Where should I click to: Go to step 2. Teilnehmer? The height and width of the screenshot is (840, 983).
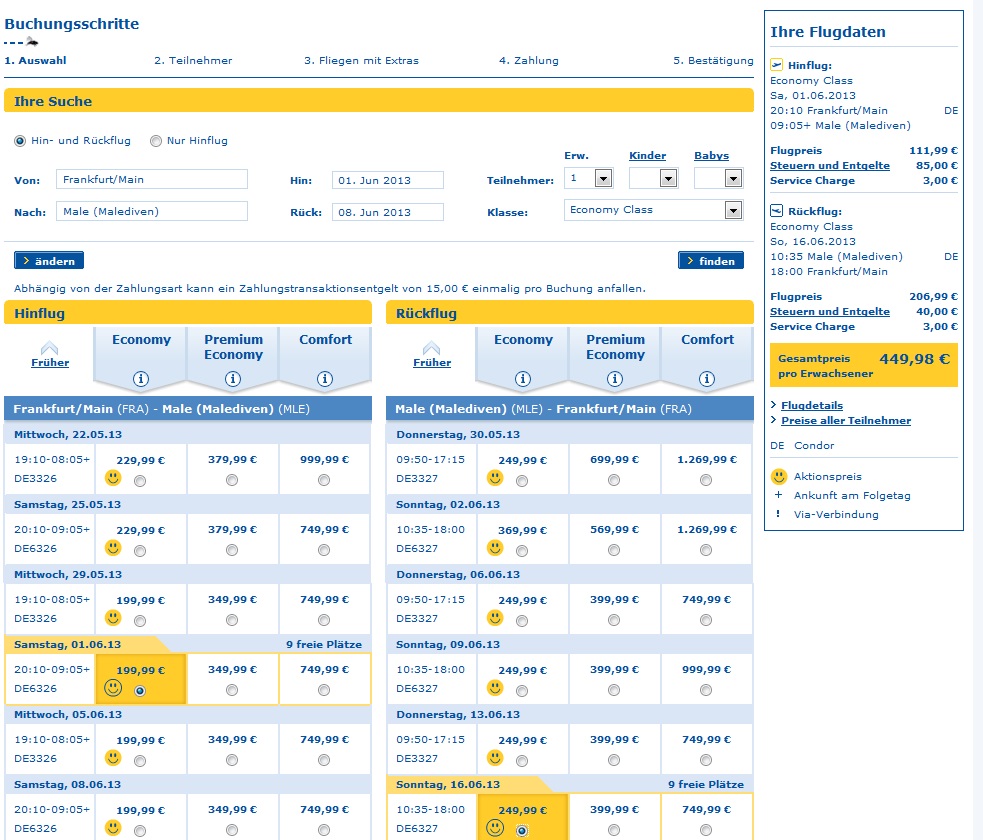tap(193, 61)
